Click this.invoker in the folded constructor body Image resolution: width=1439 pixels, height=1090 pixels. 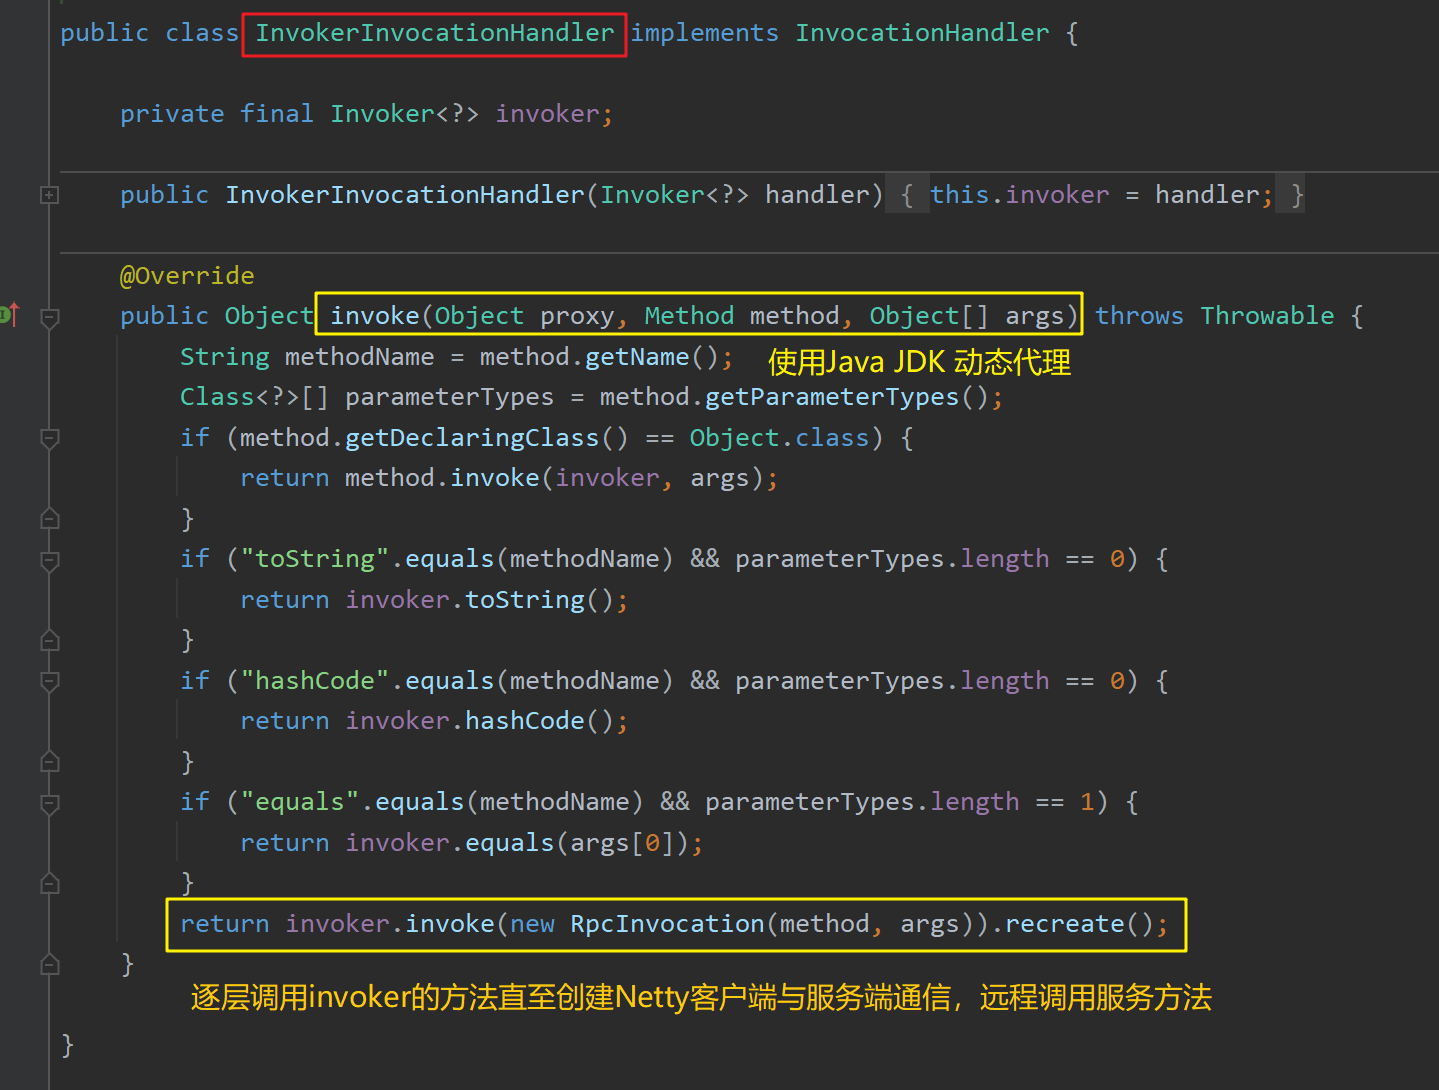tap(1020, 195)
